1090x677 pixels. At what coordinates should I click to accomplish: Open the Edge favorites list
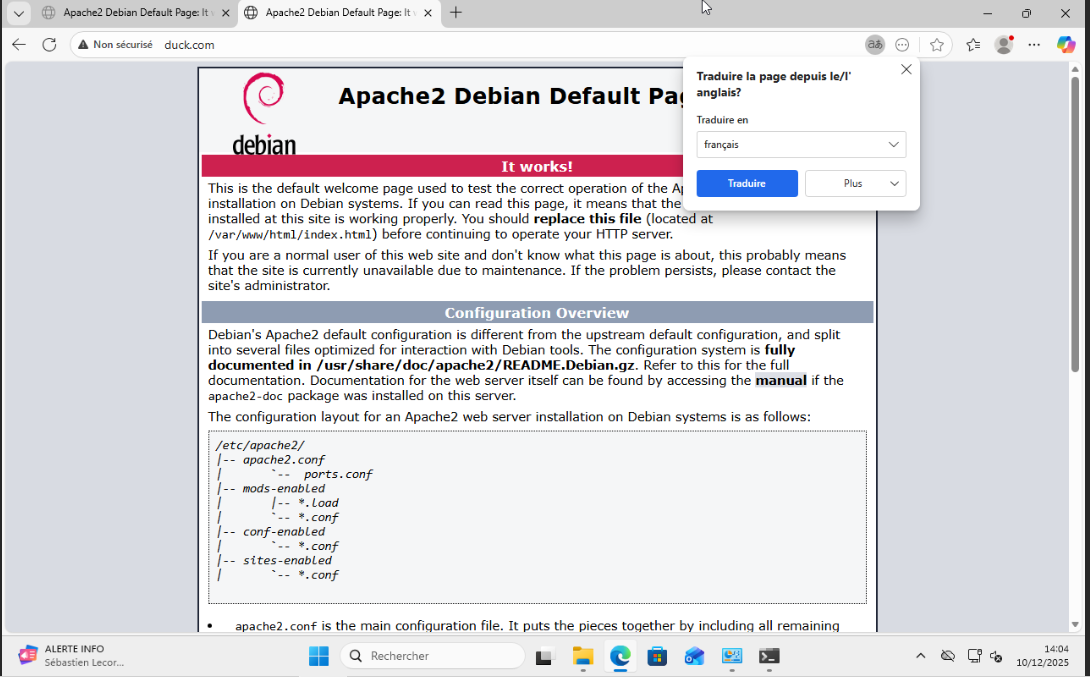click(971, 44)
